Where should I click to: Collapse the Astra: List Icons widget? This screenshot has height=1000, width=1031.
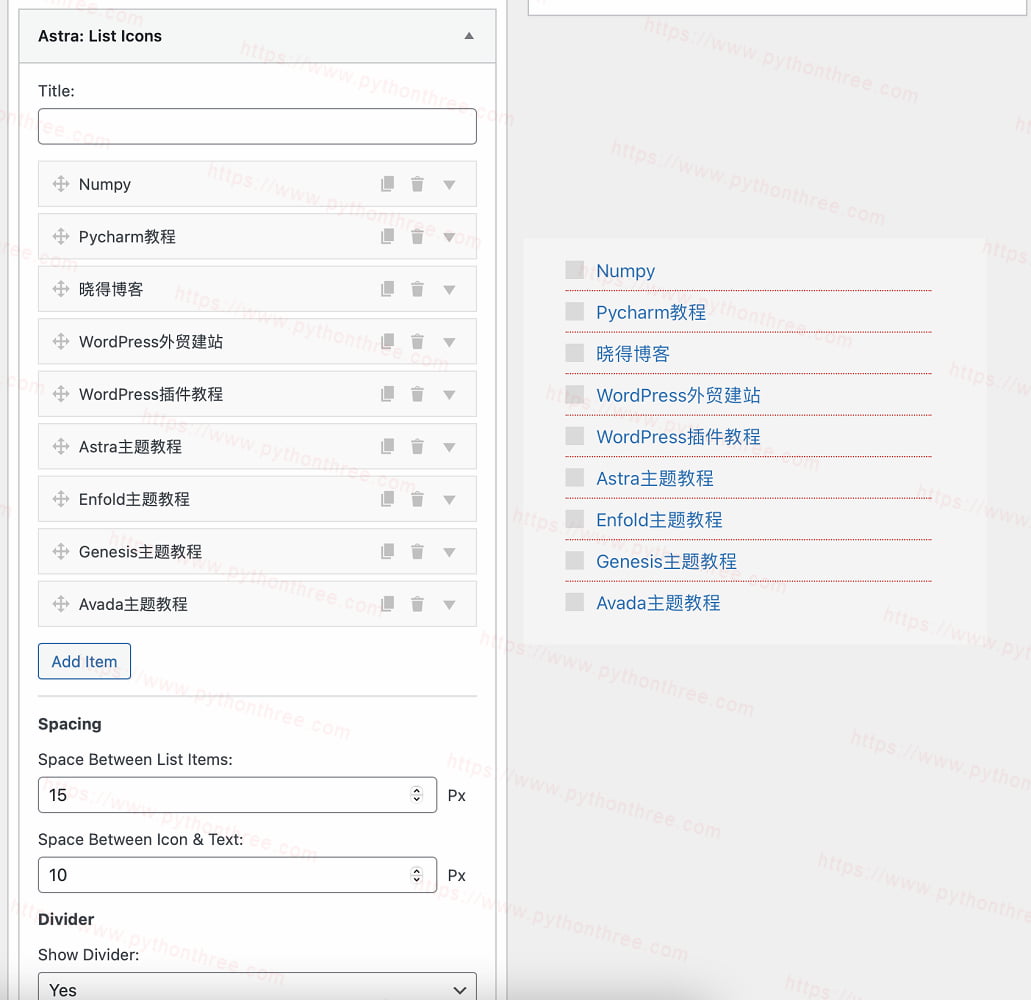469,36
